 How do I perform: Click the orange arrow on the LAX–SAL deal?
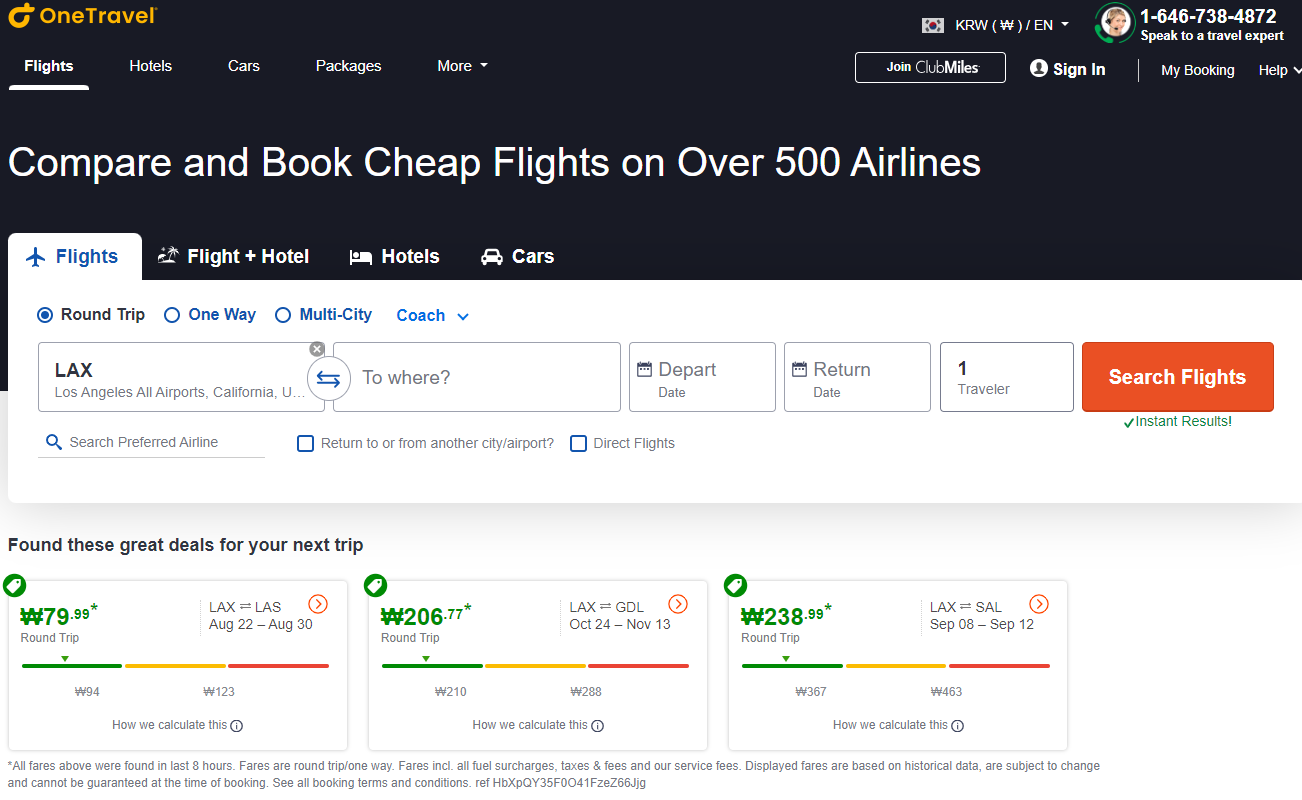click(1039, 604)
